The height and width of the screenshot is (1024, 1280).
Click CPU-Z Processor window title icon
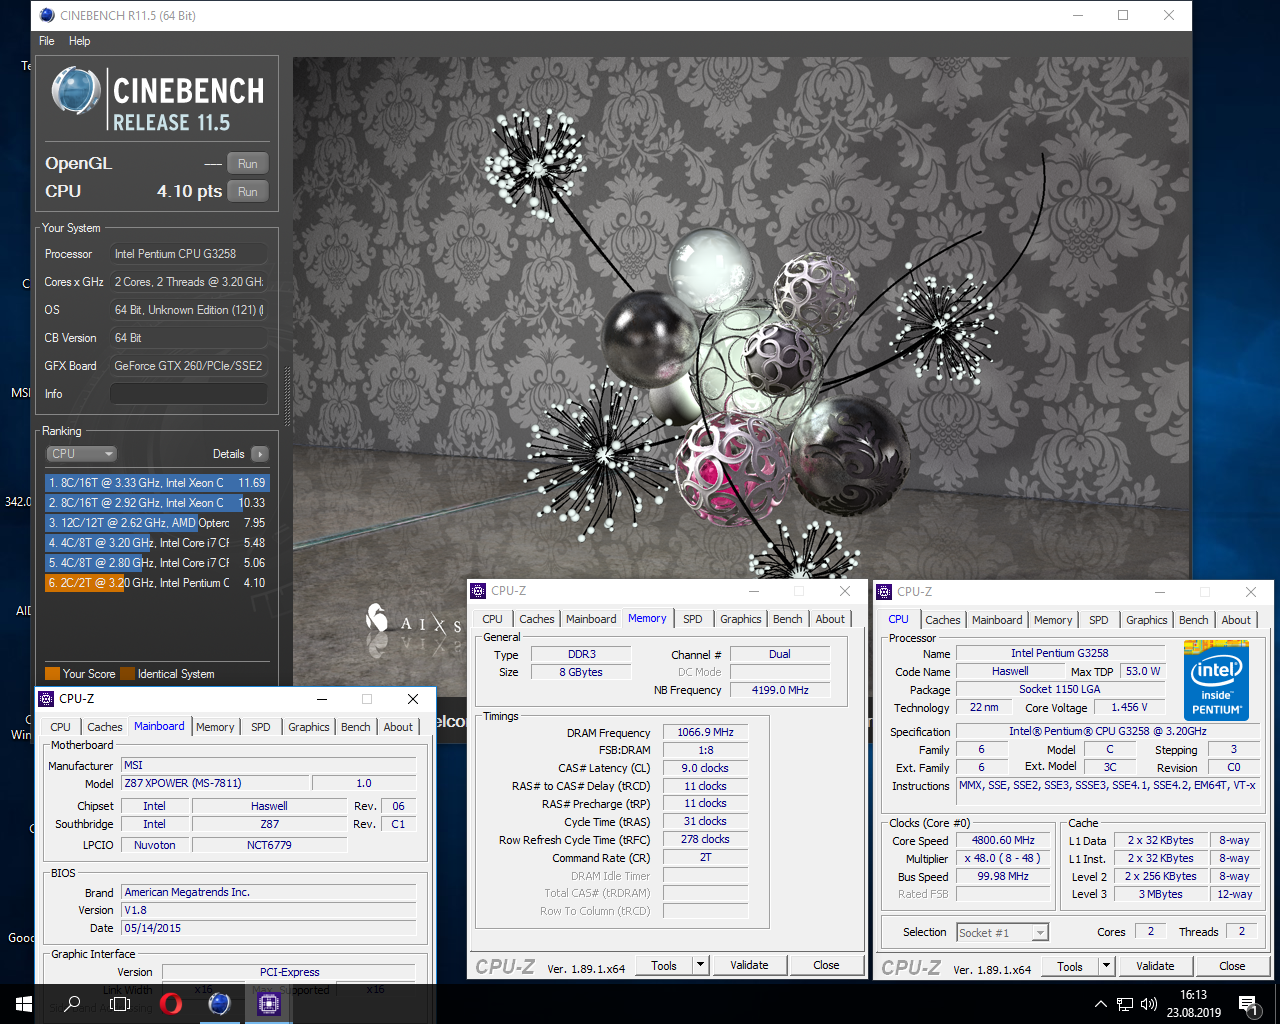tap(884, 592)
